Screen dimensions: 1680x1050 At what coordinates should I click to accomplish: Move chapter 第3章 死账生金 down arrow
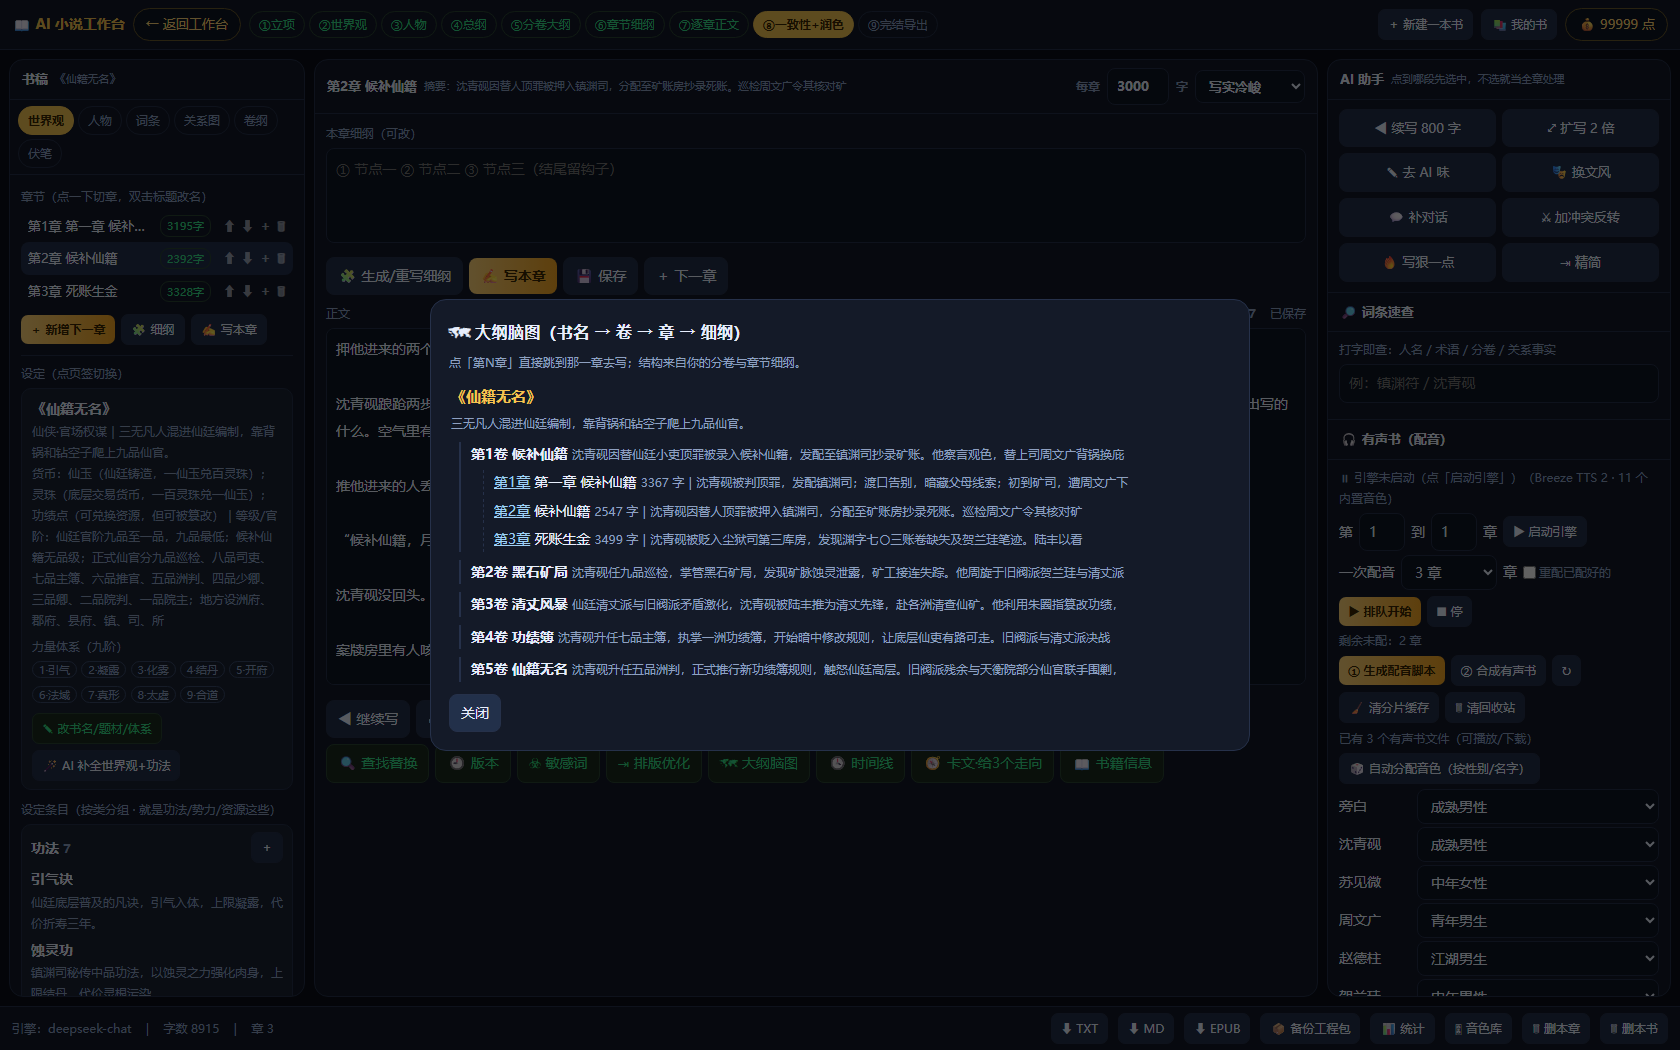247,291
